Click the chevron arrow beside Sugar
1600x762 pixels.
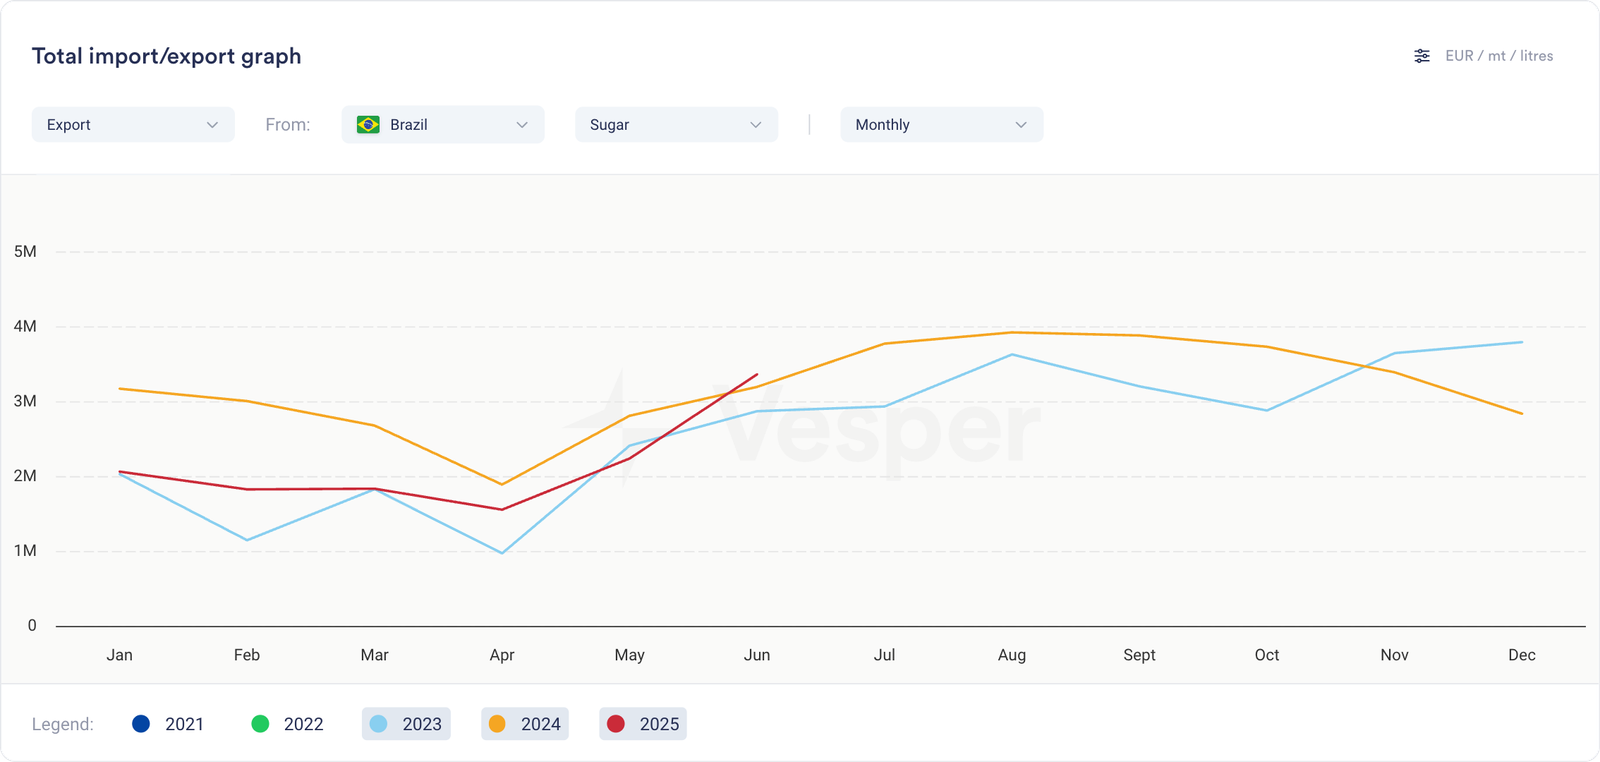[x=755, y=125]
